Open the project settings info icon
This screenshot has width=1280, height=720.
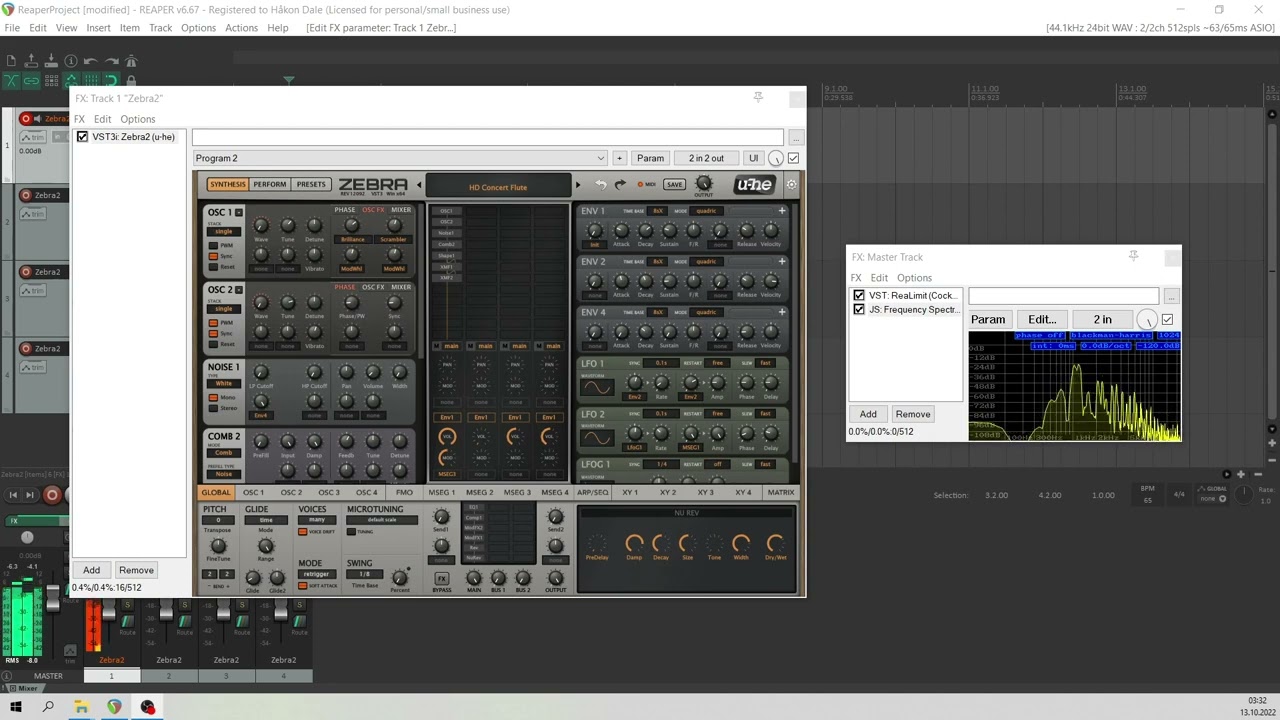click(x=71, y=62)
